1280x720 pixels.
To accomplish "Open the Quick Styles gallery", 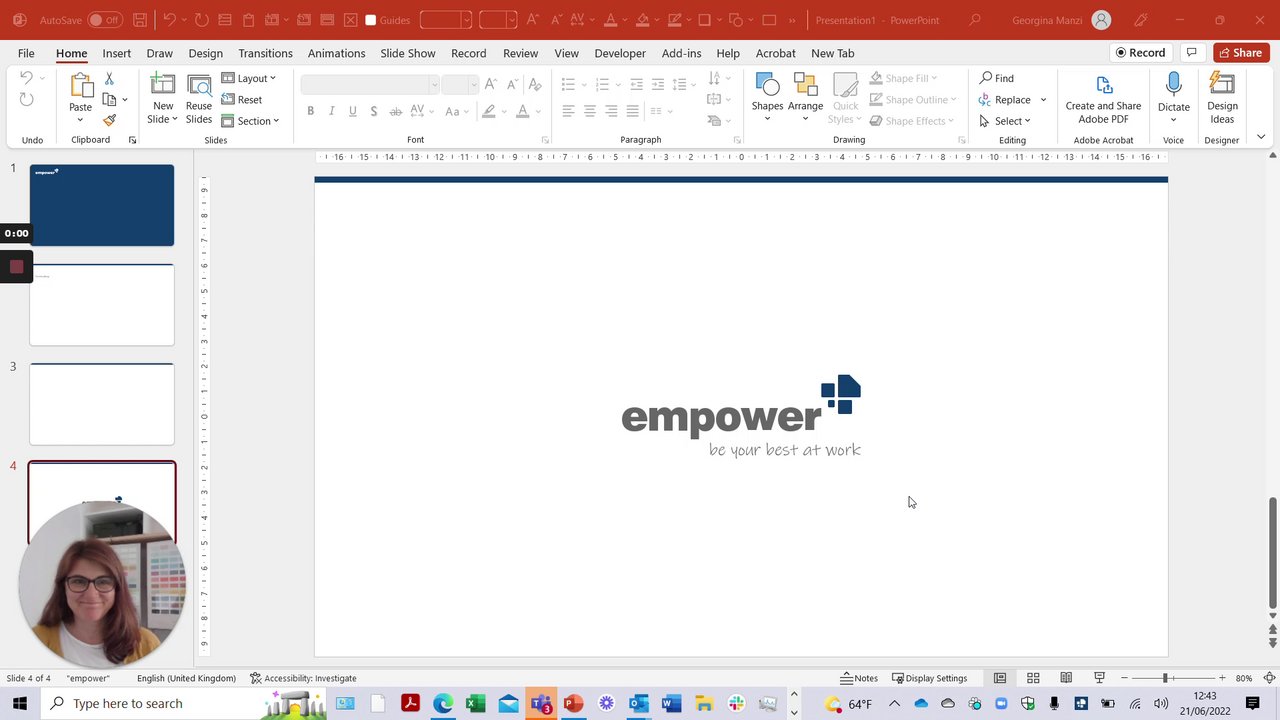I will click(x=845, y=99).
